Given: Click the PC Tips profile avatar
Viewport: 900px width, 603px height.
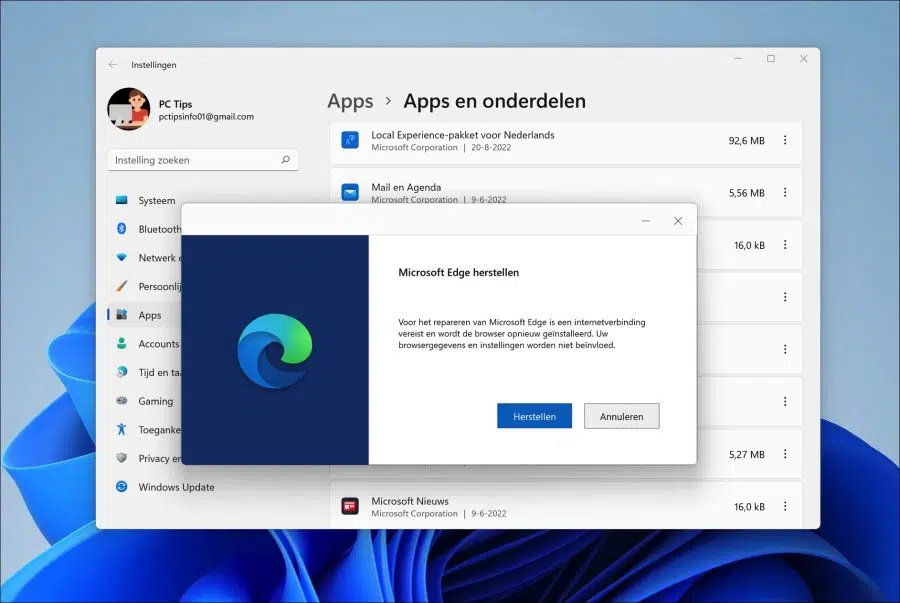Looking at the screenshot, I should tap(129, 109).
